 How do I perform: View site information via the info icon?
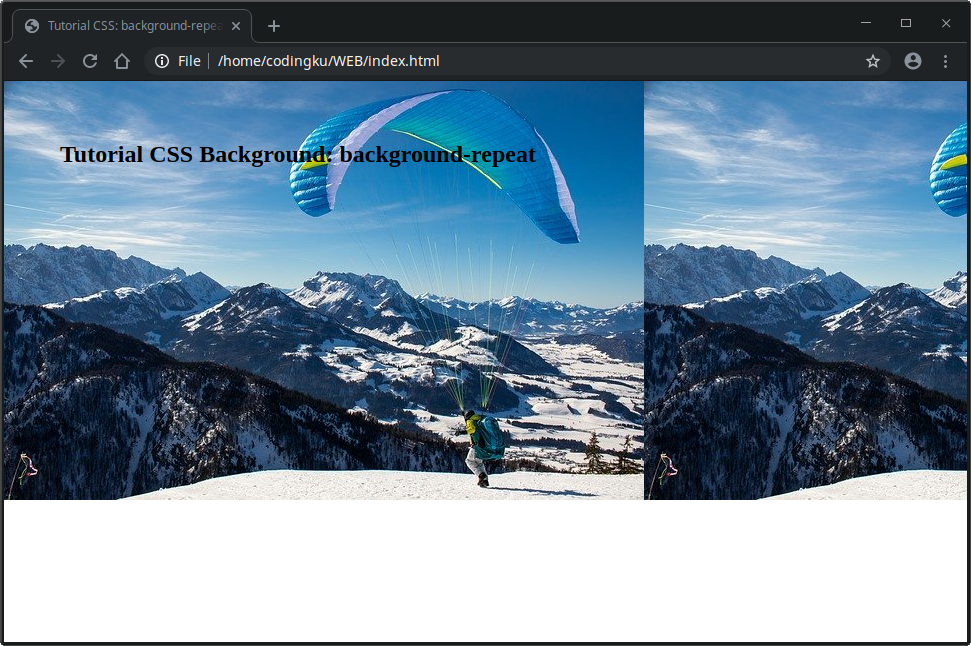[x=162, y=61]
